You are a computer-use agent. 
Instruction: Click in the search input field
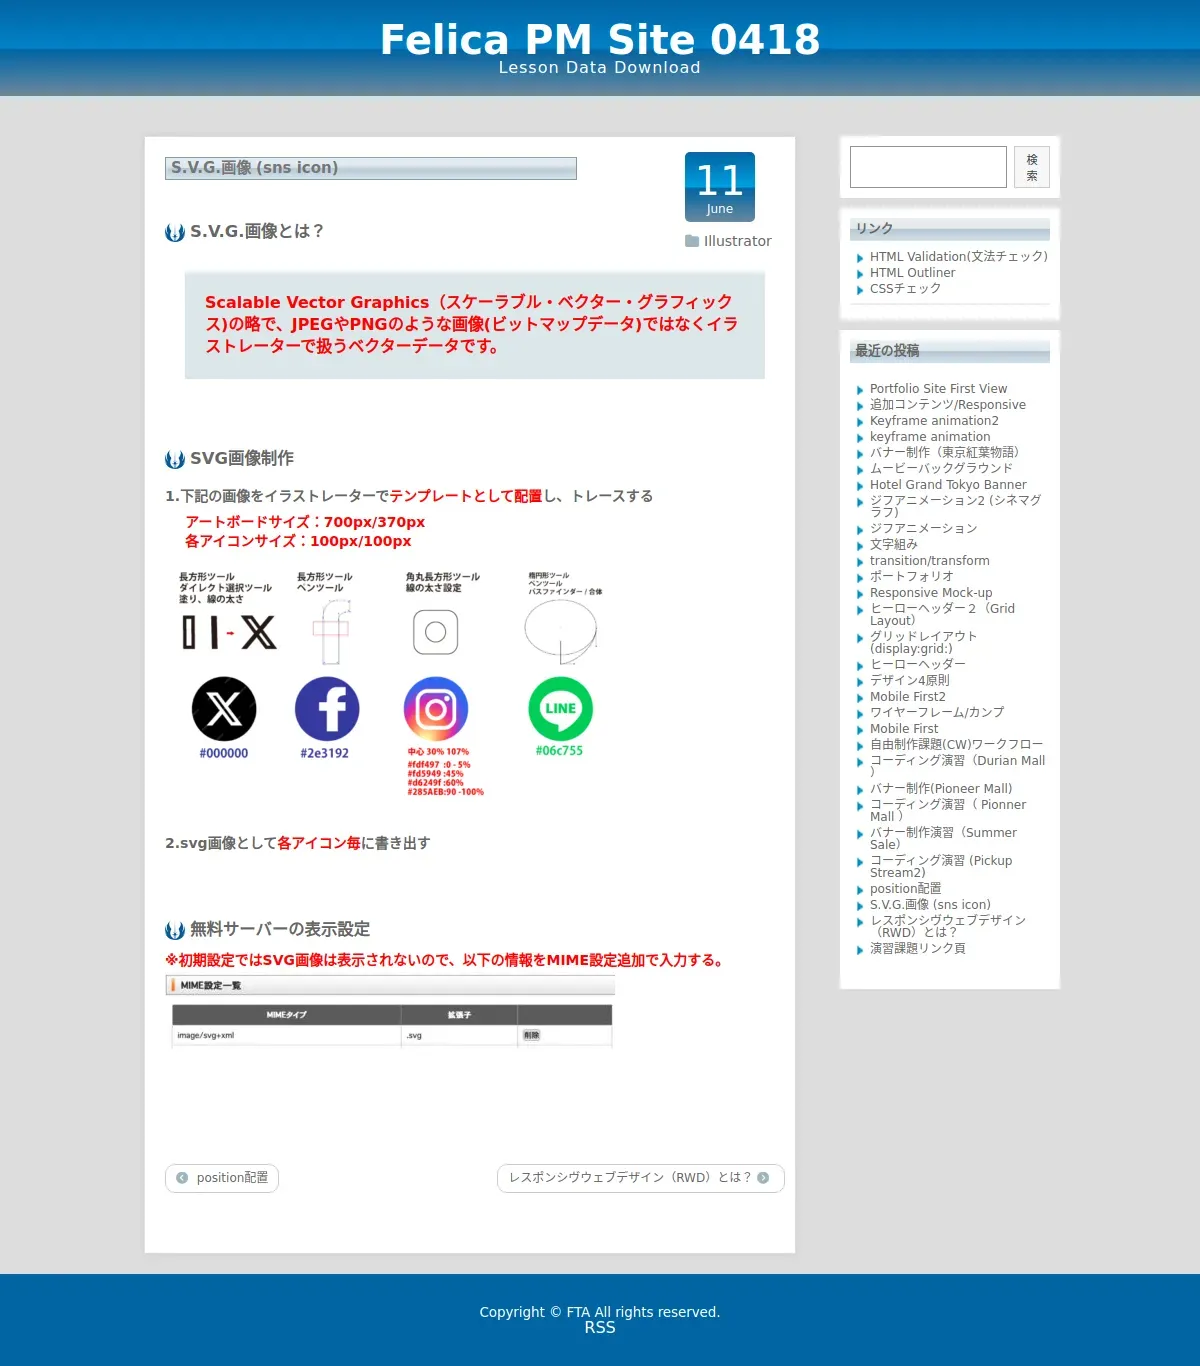928,167
